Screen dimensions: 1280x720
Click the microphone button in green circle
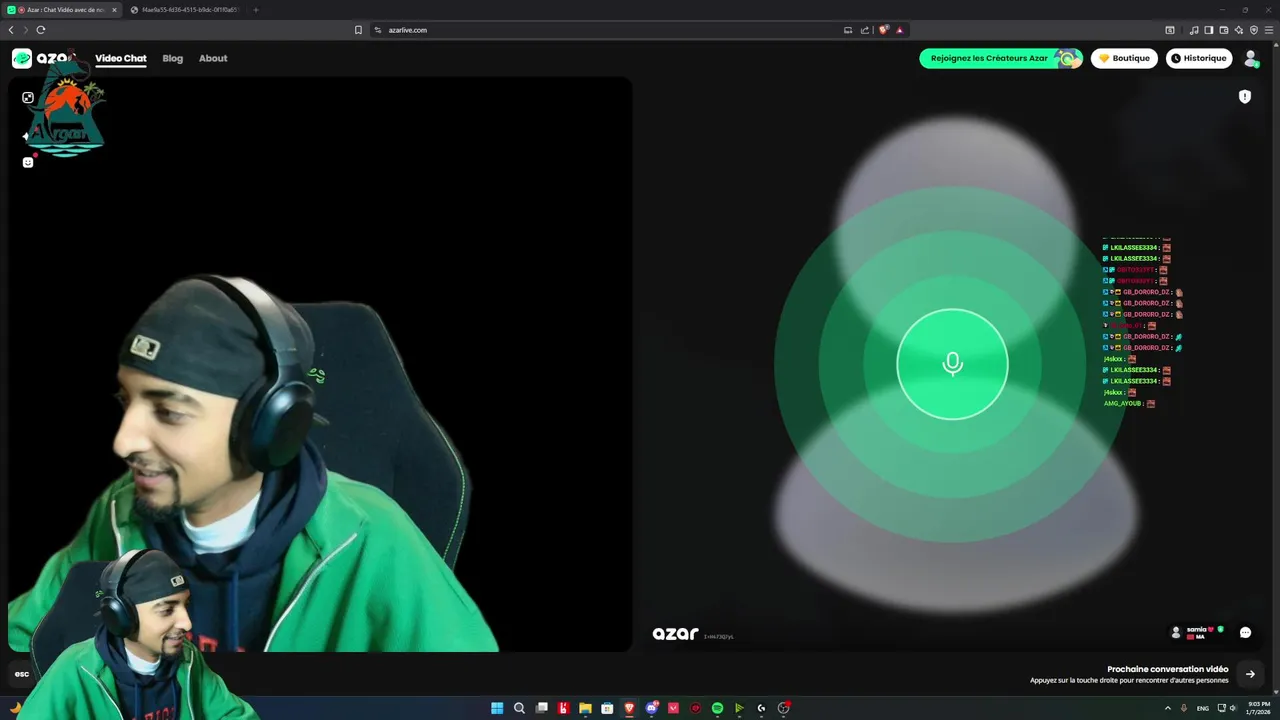952,364
